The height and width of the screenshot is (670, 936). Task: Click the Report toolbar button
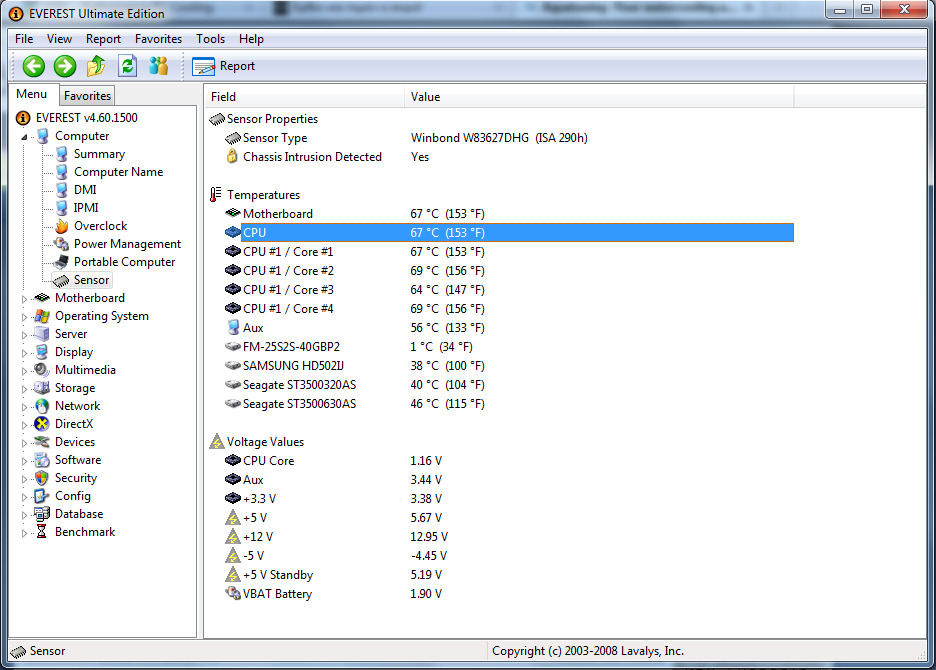point(224,66)
